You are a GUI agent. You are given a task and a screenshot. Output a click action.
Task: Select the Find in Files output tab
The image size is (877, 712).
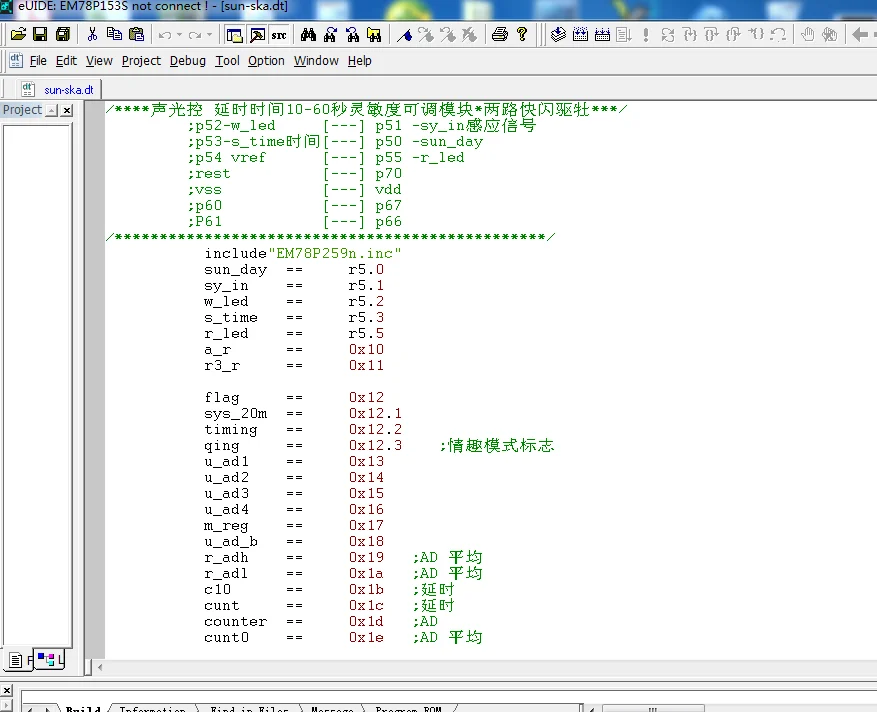[x=248, y=709]
